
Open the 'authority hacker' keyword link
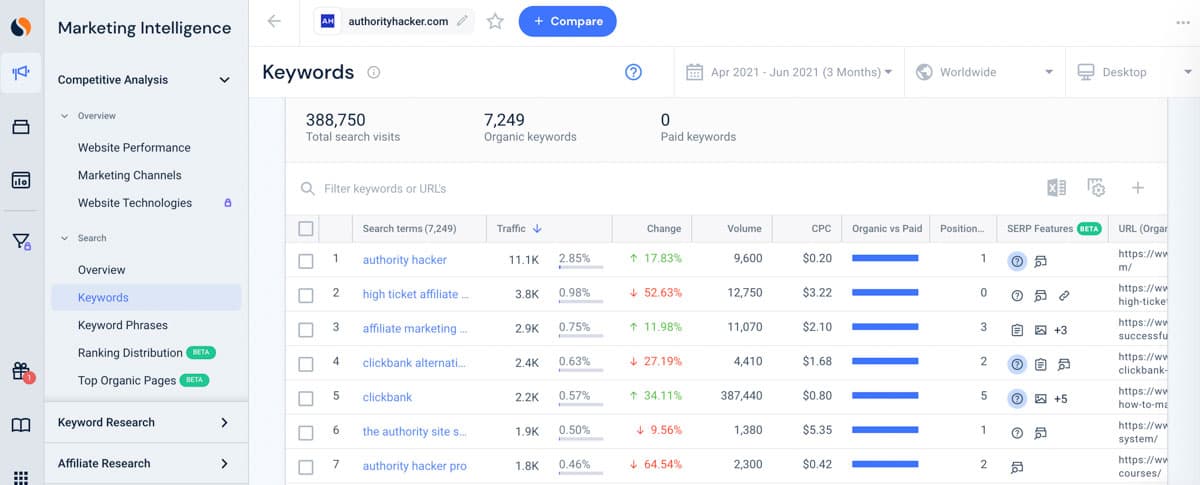[404, 260]
